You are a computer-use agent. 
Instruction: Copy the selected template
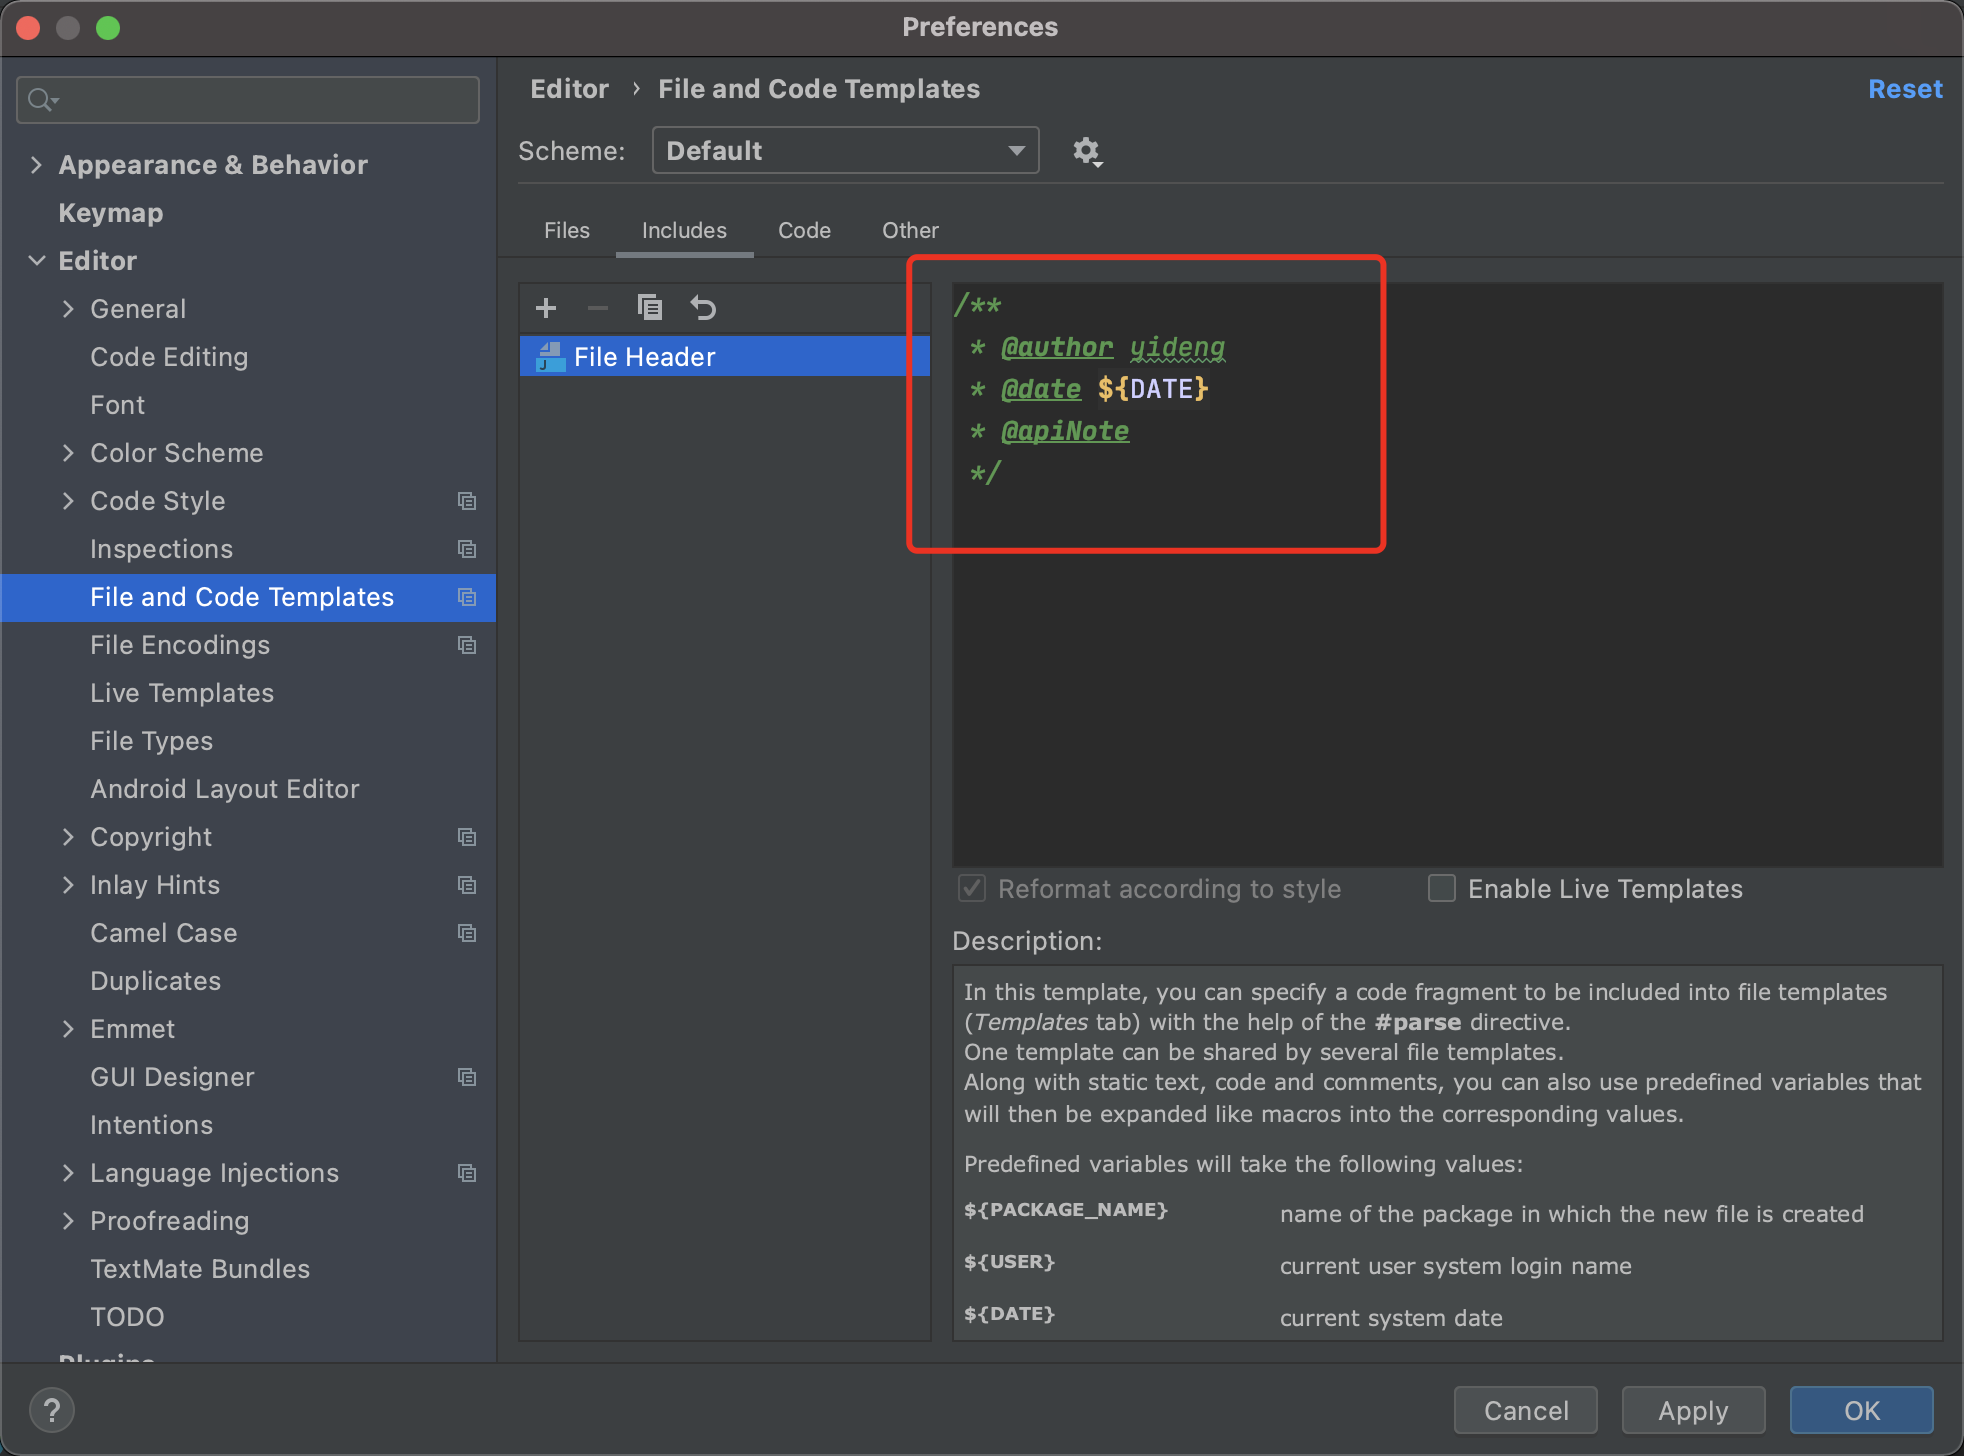[x=650, y=307]
